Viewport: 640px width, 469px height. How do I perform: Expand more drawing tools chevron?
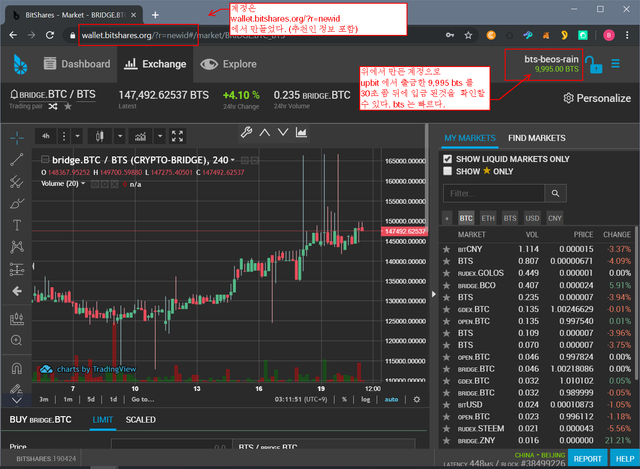tap(17, 400)
